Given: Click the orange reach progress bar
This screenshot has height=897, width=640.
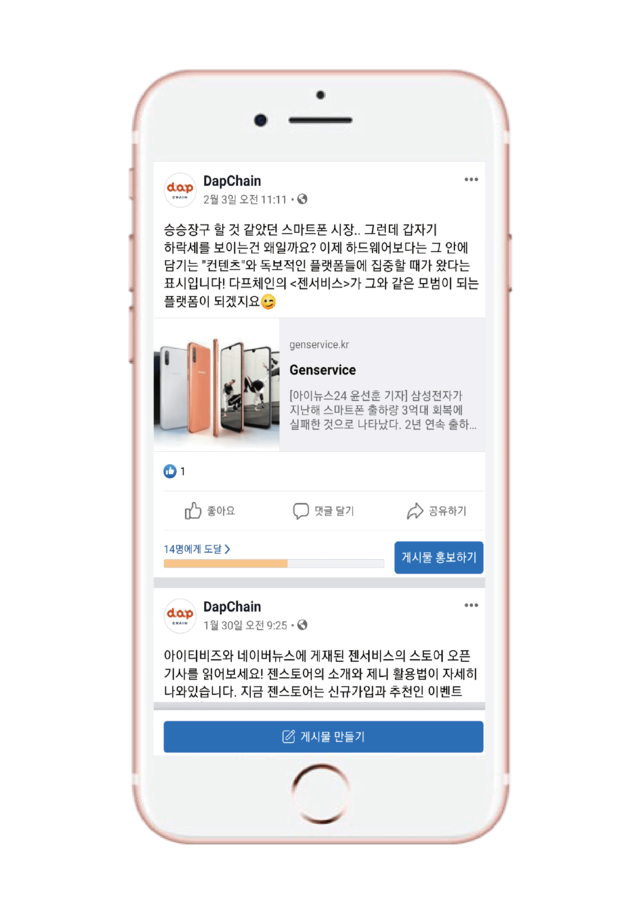Looking at the screenshot, I should click(x=225, y=563).
